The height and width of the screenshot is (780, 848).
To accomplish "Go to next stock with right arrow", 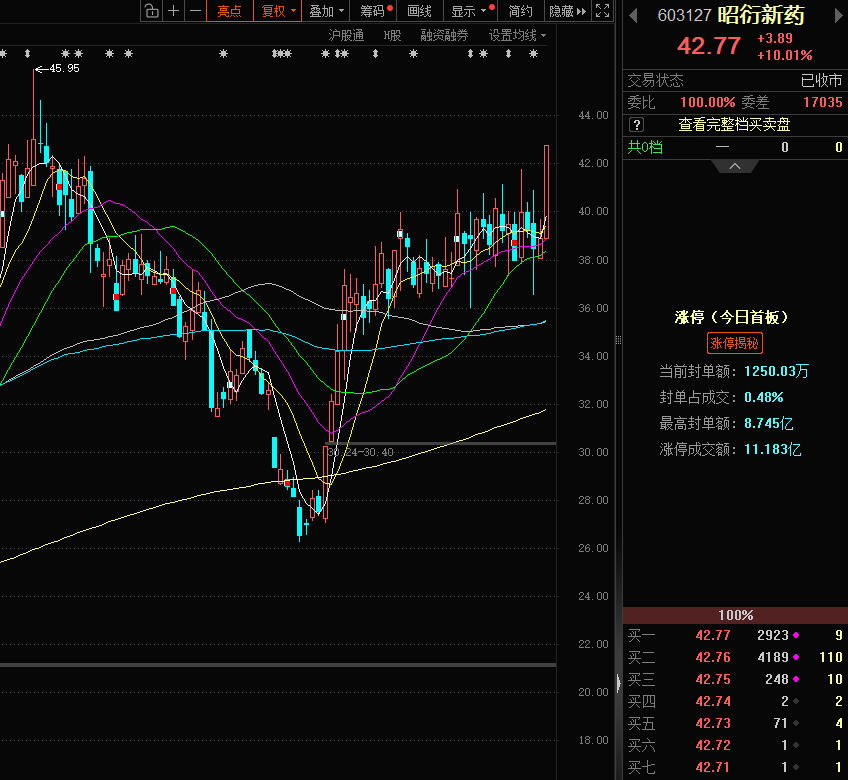I will click(838, 16).
